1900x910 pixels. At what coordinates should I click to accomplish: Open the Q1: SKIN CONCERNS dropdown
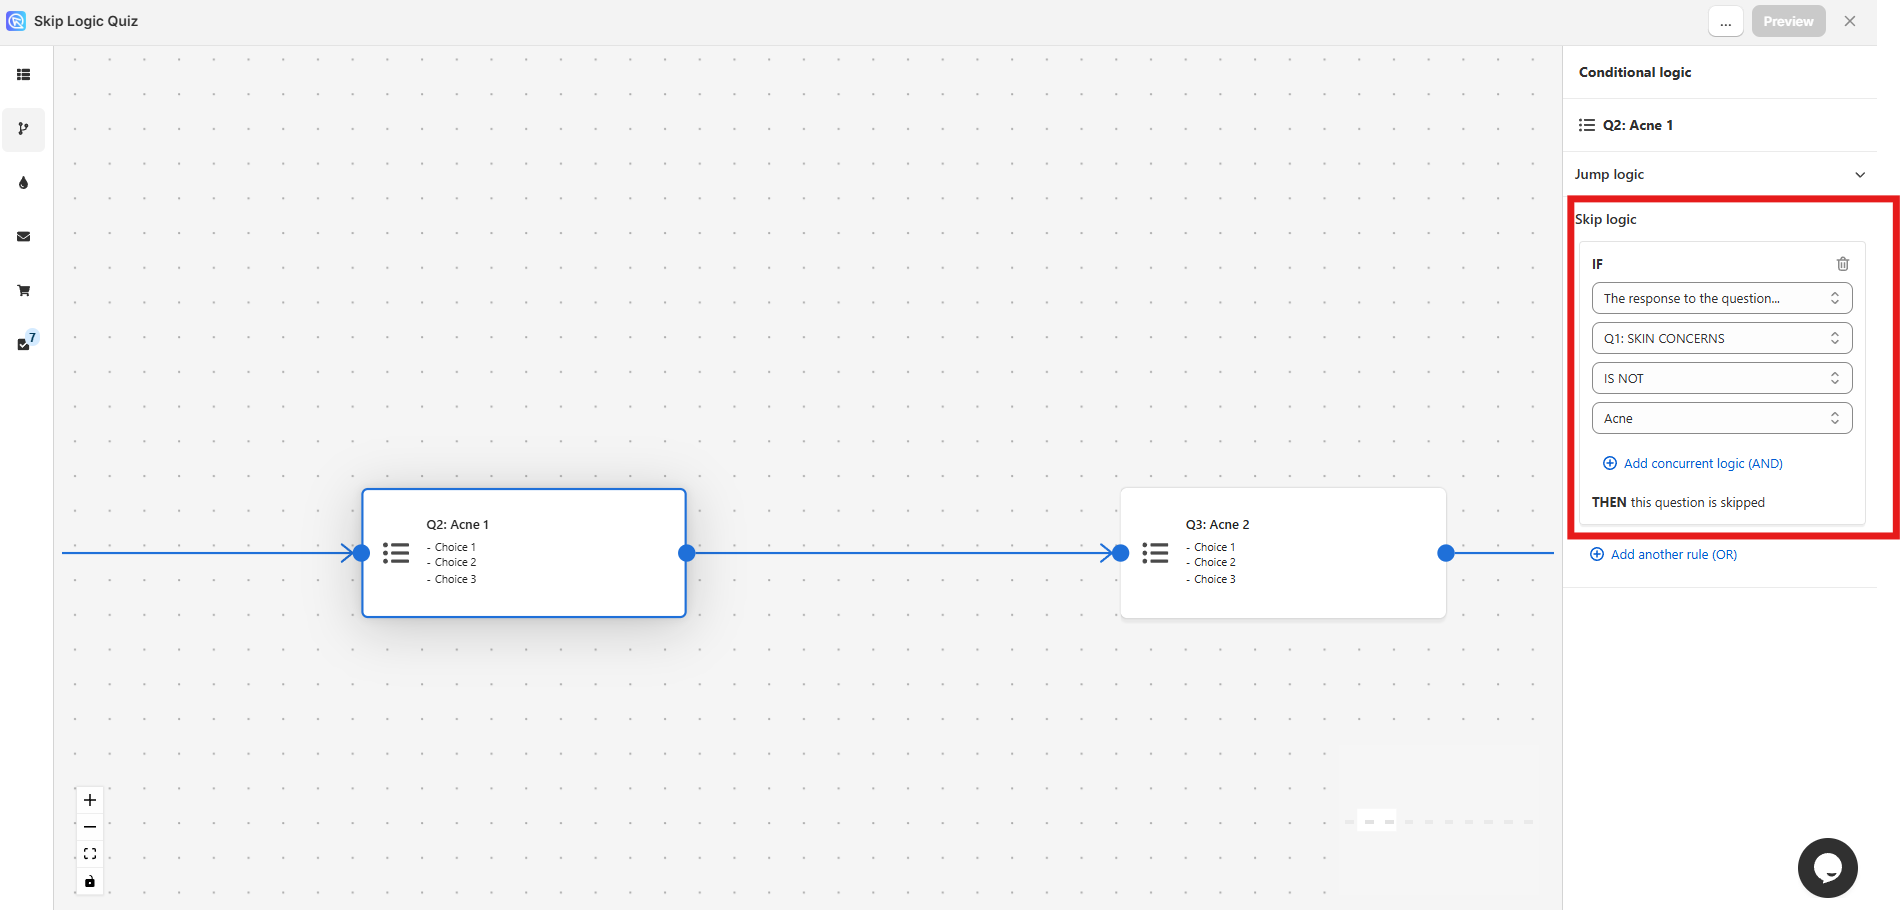pyautogui.click(x=1722, y=338)
